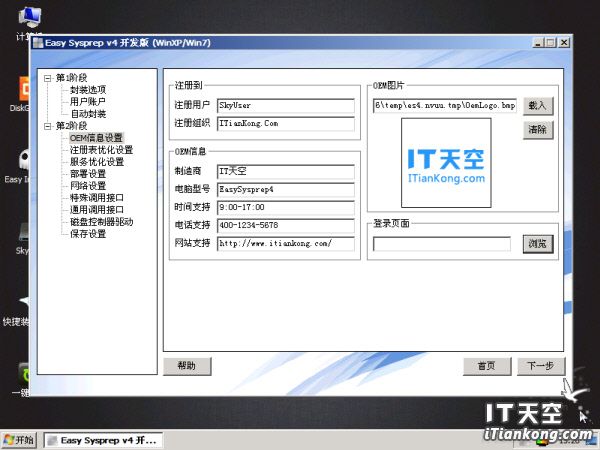Select 自动封装 in the tree
Screen dimensions: 600x450
coord(88,114)
